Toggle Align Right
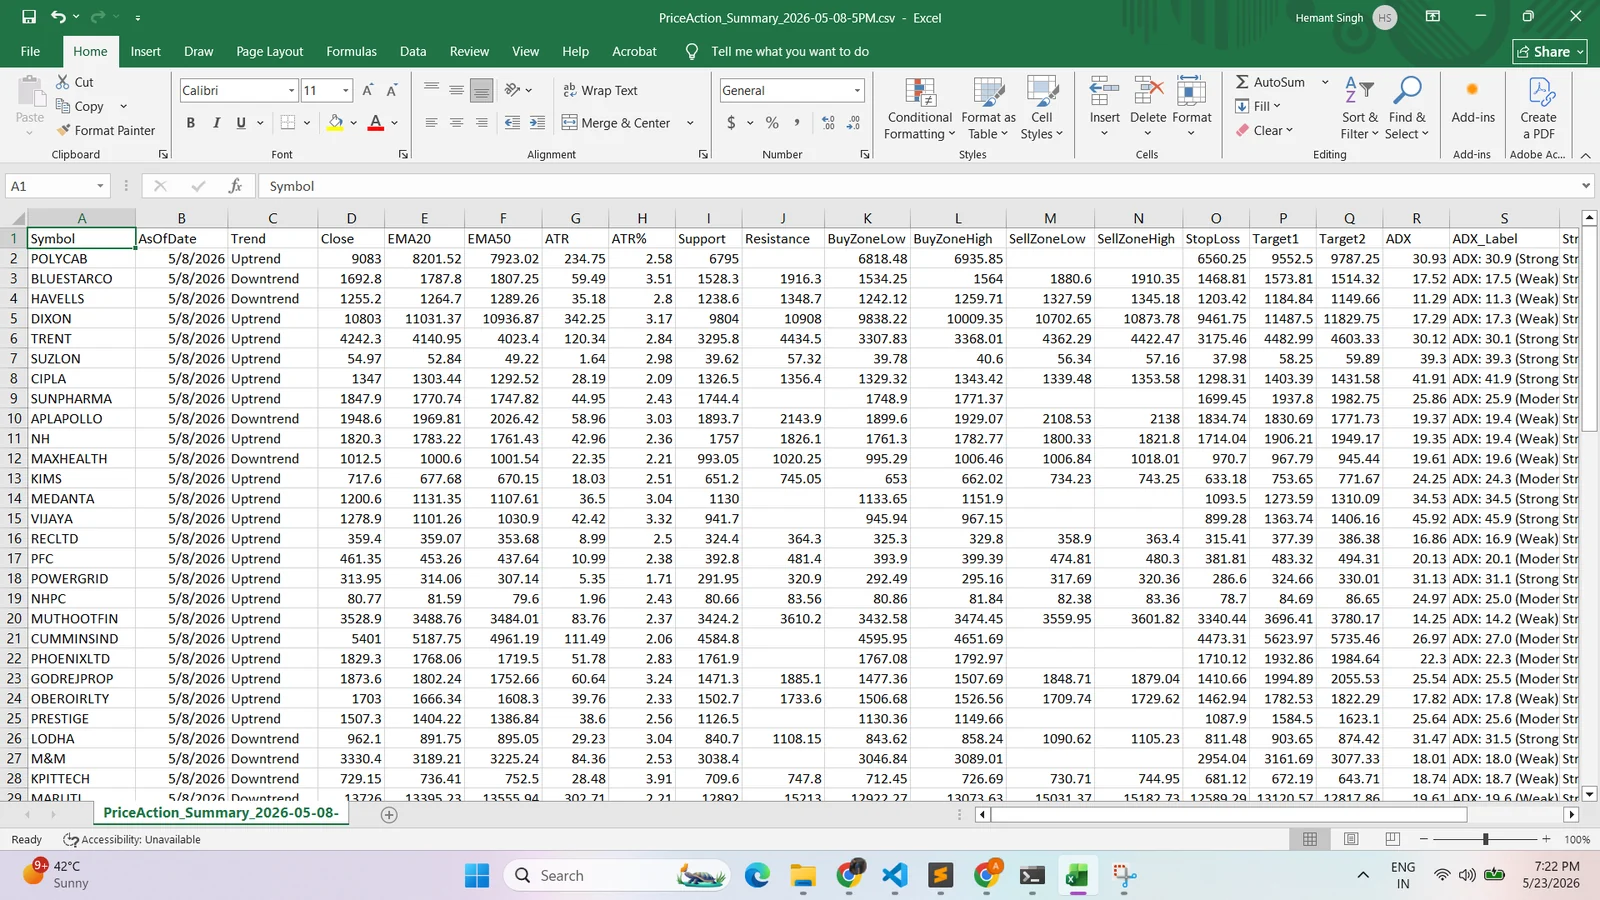The height and width of the screenshot is (900, 1600). (481, 122)
